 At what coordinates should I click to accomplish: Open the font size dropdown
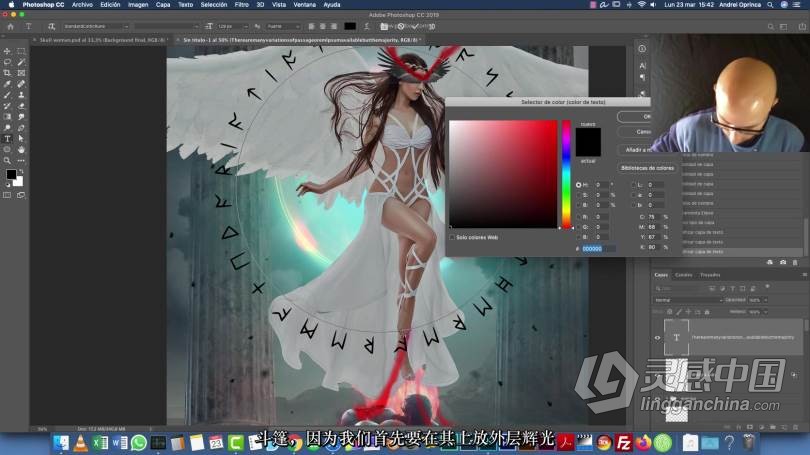232,26
